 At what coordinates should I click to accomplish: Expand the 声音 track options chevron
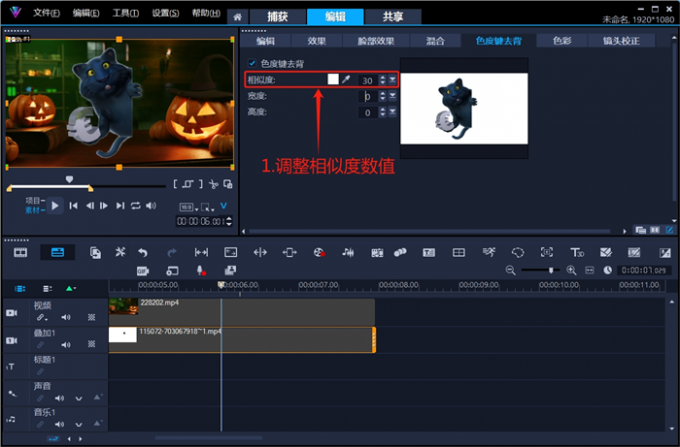pos(78,398)
